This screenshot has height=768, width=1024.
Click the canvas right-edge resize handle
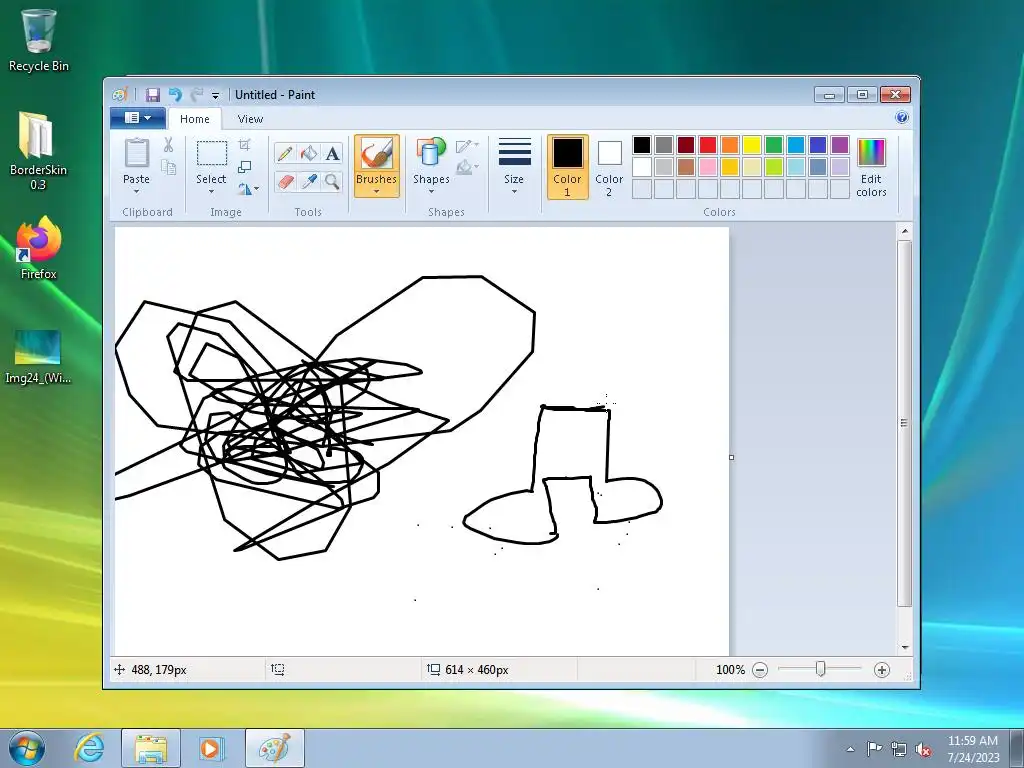pos(731,457)
